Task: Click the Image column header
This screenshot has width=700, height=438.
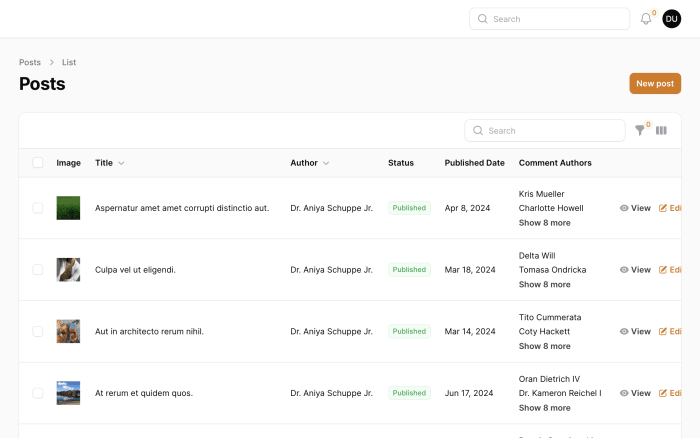Action: [x=68, y=163]
